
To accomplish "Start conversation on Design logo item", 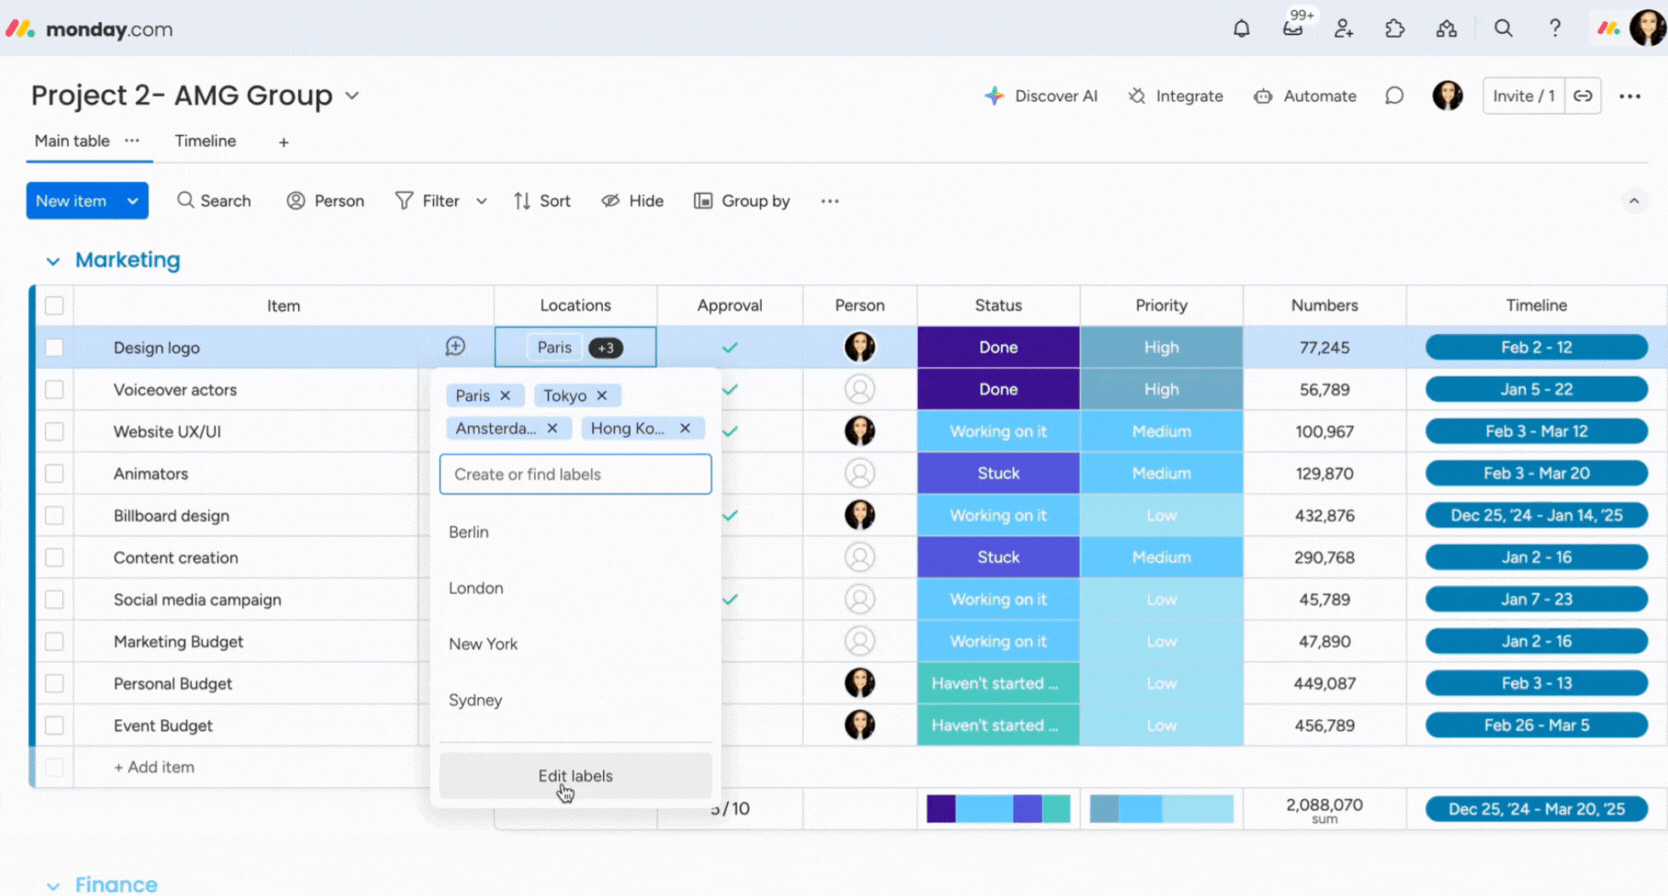I will pyautogui.click(x=455, y=346).
